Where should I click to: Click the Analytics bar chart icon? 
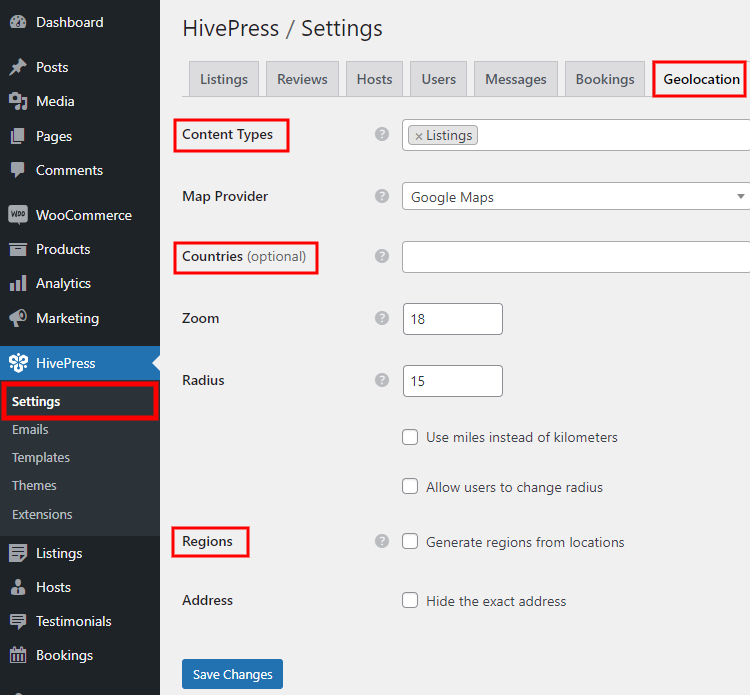pyautogui.click(x=18, y=283)
